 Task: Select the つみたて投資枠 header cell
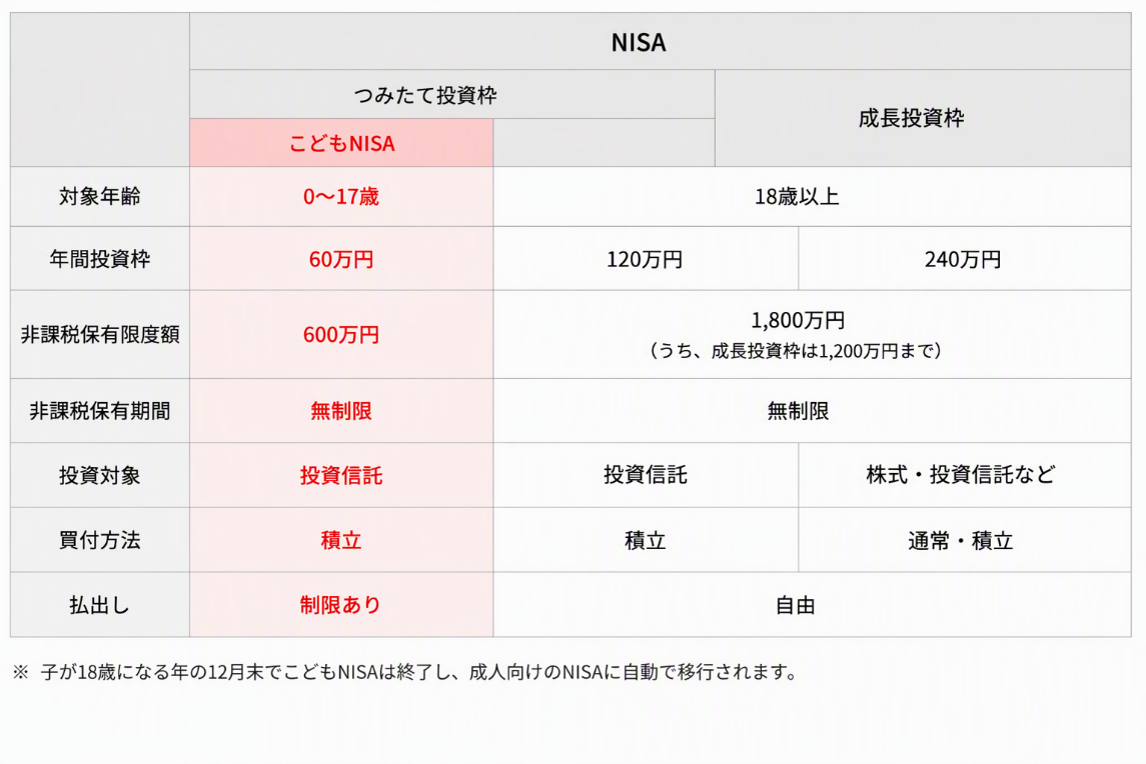tap(452, 94)
